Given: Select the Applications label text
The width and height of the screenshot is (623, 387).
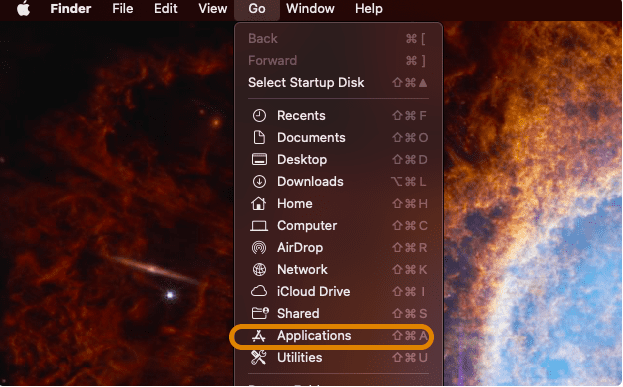Looking at the screenshot, I should point(314,336).
